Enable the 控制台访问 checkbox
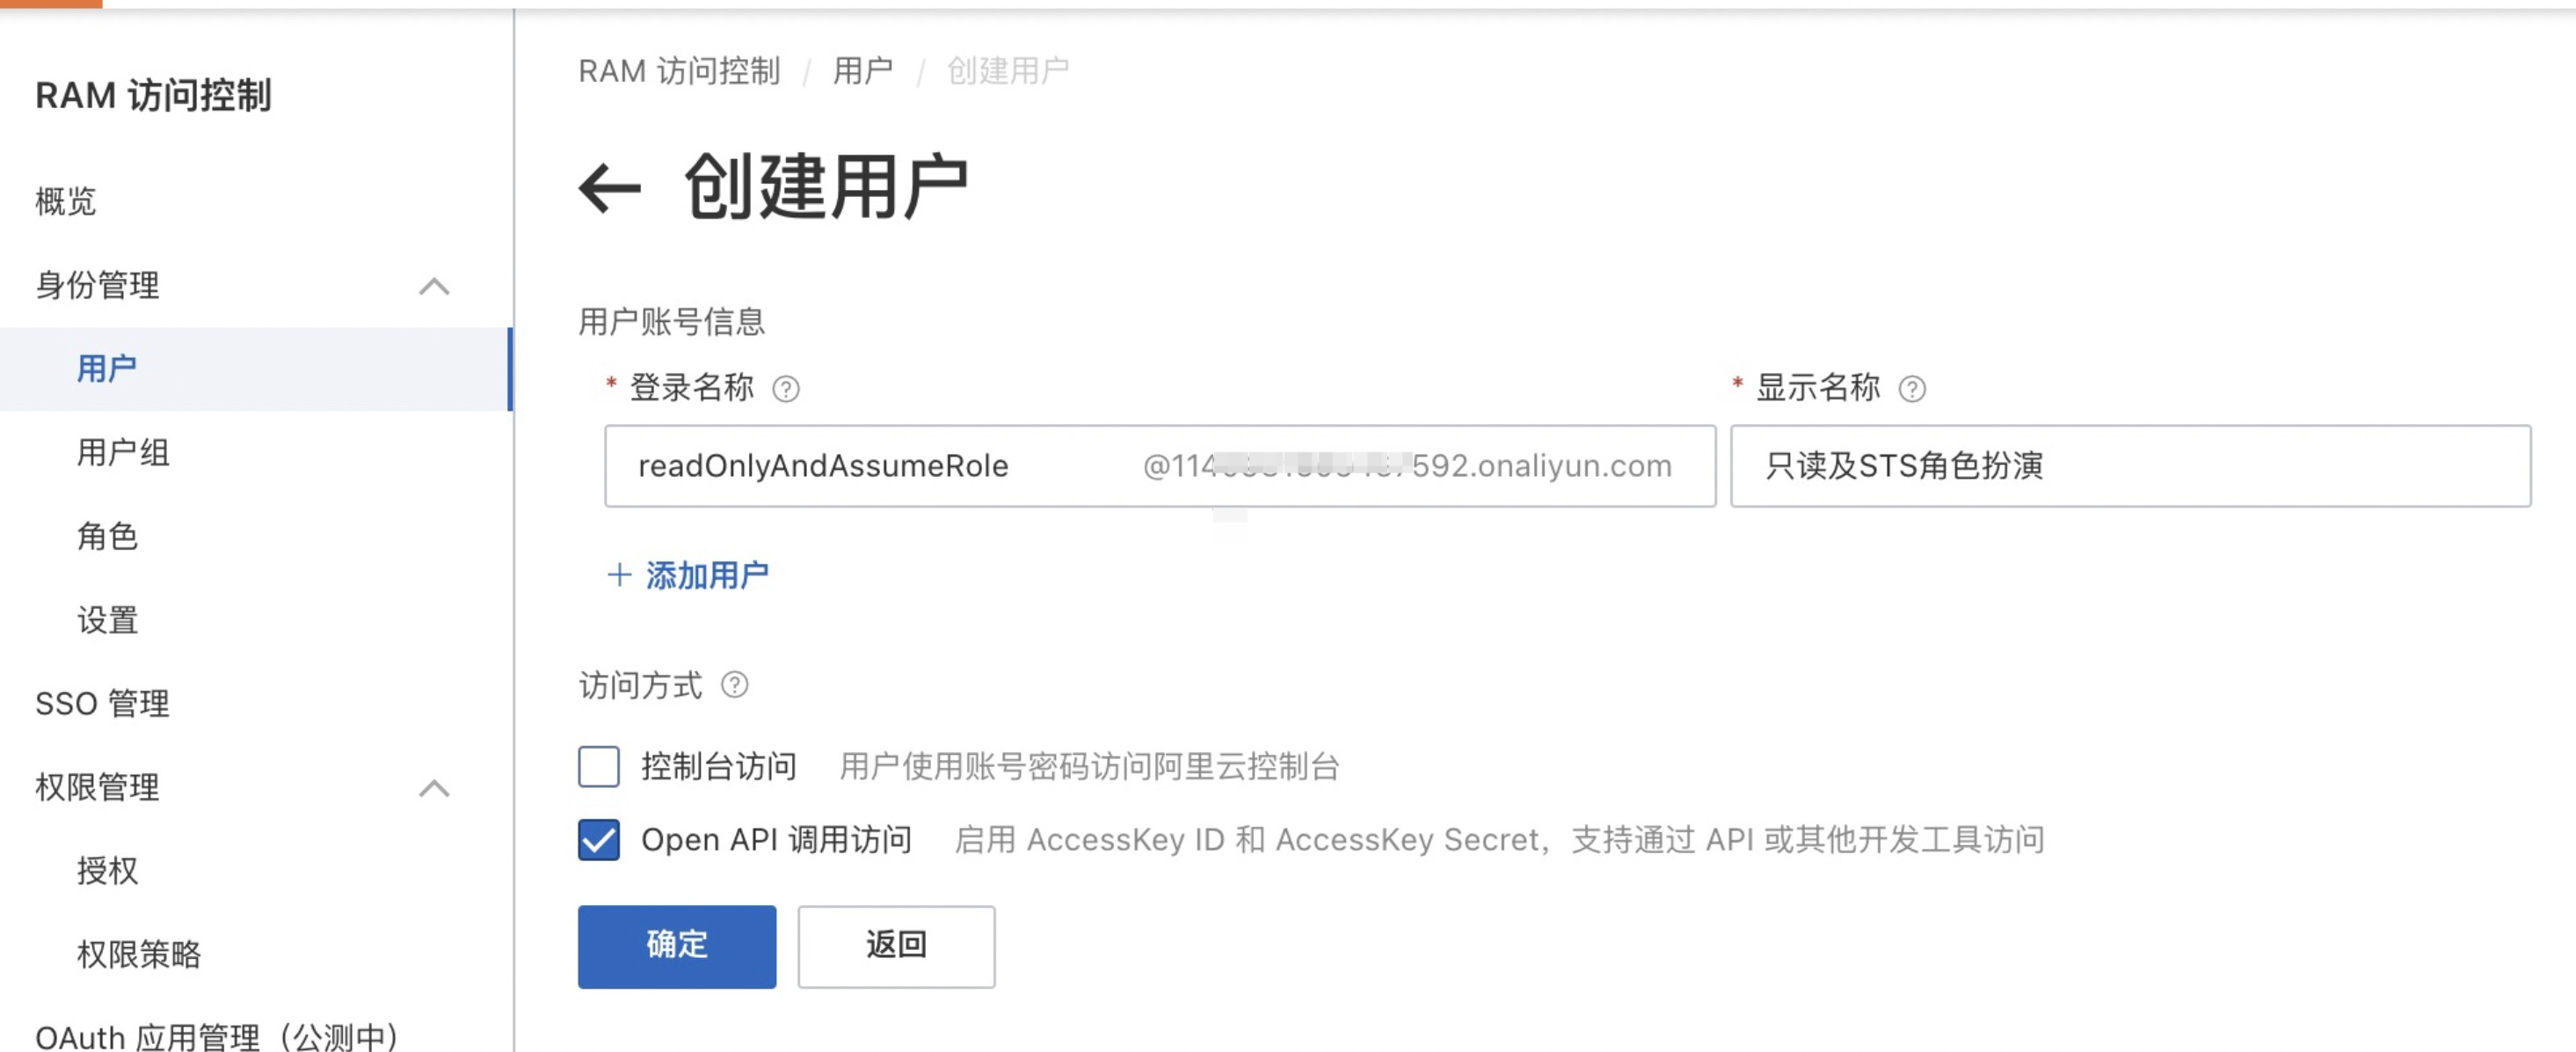 click(598, 767)
